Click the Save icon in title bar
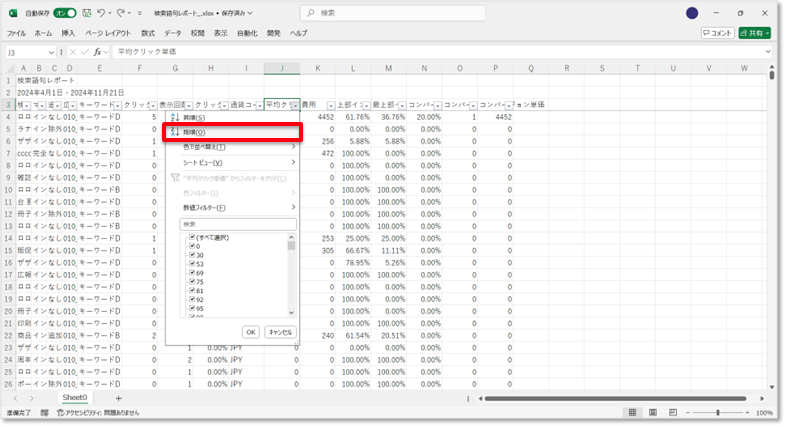Screen dimensions: 785x426 (87, 13)
